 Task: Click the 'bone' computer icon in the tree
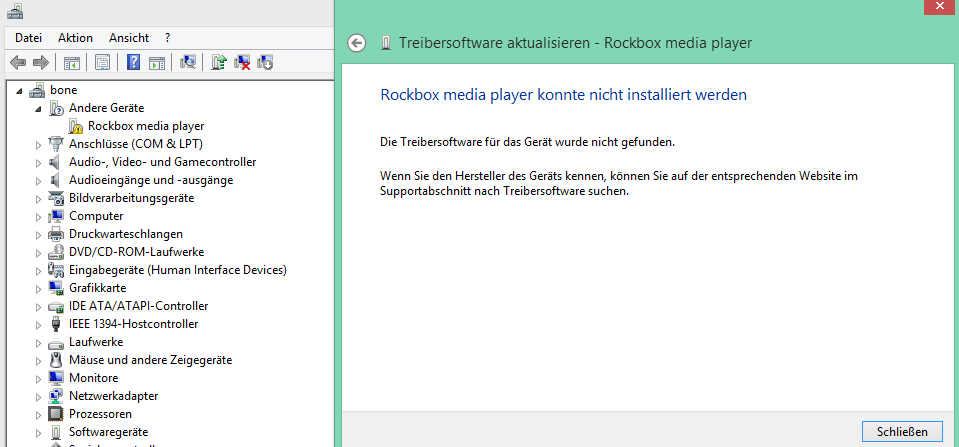[x=37, y=90]
